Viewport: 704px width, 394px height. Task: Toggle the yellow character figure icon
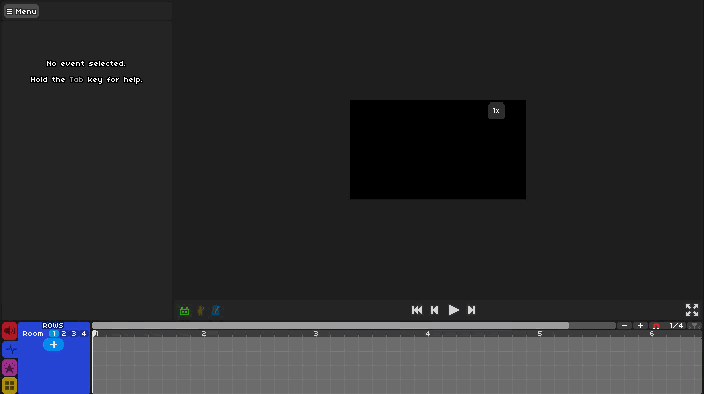tap(201, 311)
